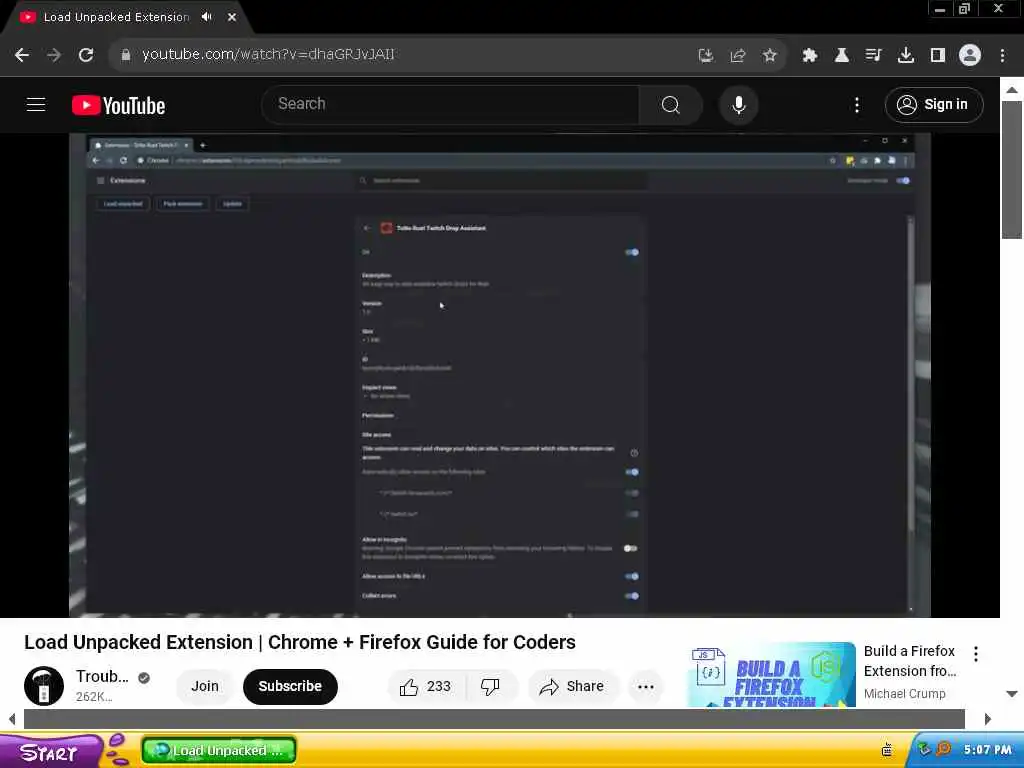Open Chrome three-dot menu
The image size is (1024, 768).
pos(1002,56)
